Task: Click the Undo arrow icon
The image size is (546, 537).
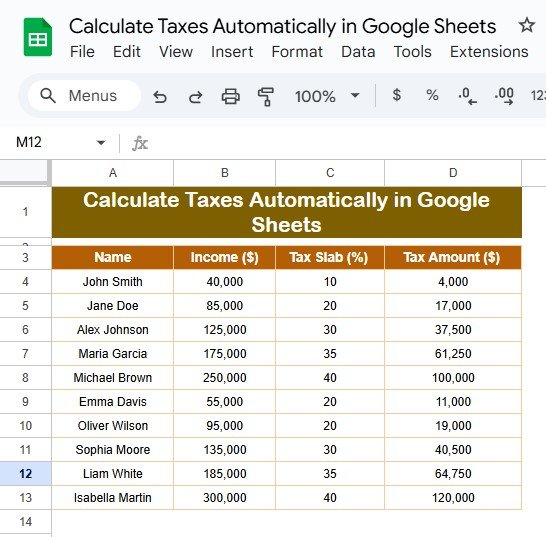Action: pyautogui.click(x=160, y=96)
